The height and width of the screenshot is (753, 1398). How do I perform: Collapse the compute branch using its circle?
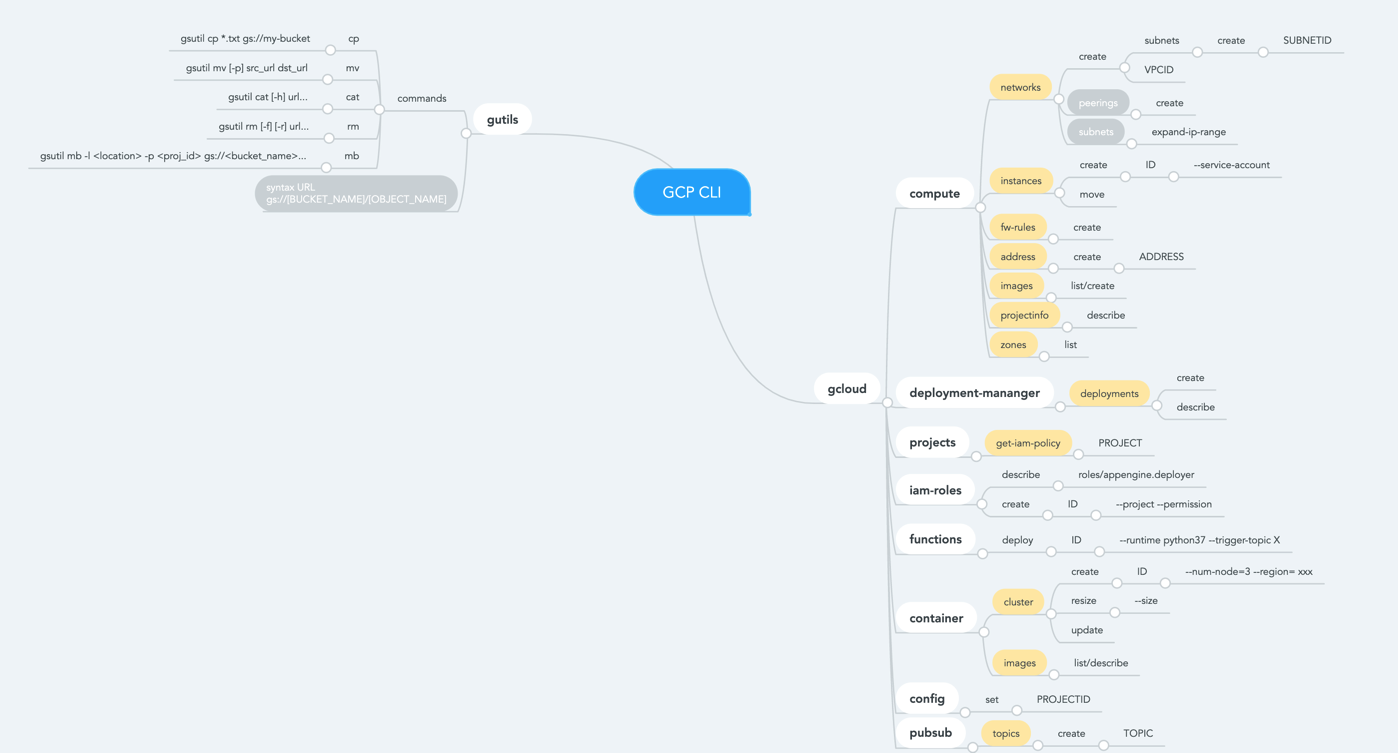[x=980, y=207]
